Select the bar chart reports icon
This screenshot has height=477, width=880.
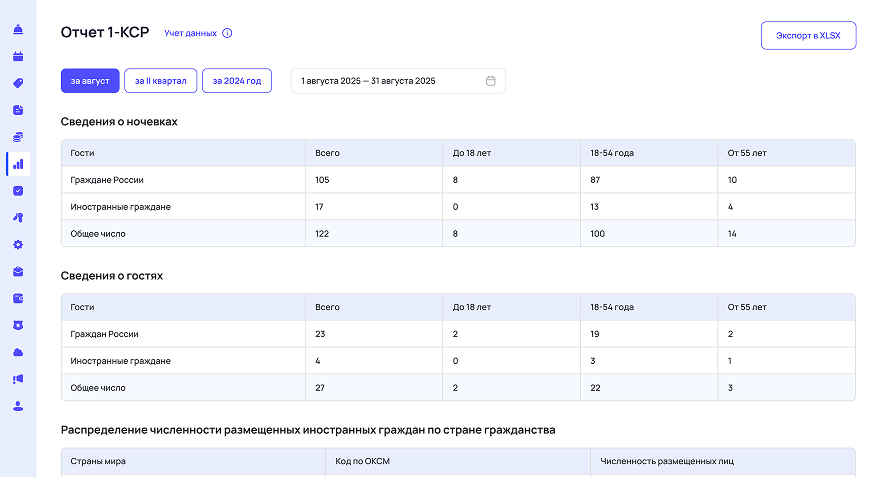tap(18, 164)
